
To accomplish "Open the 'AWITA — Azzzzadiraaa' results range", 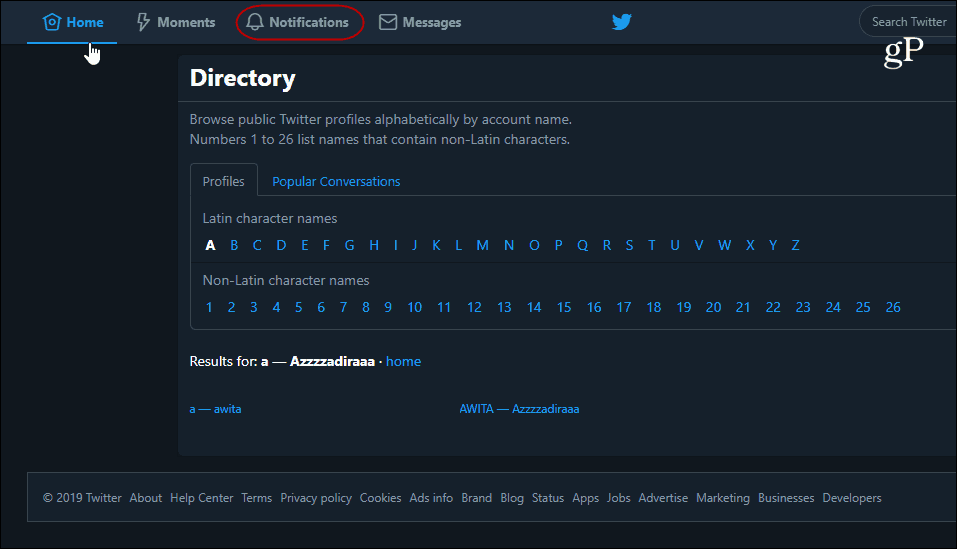I will point(519,409).
